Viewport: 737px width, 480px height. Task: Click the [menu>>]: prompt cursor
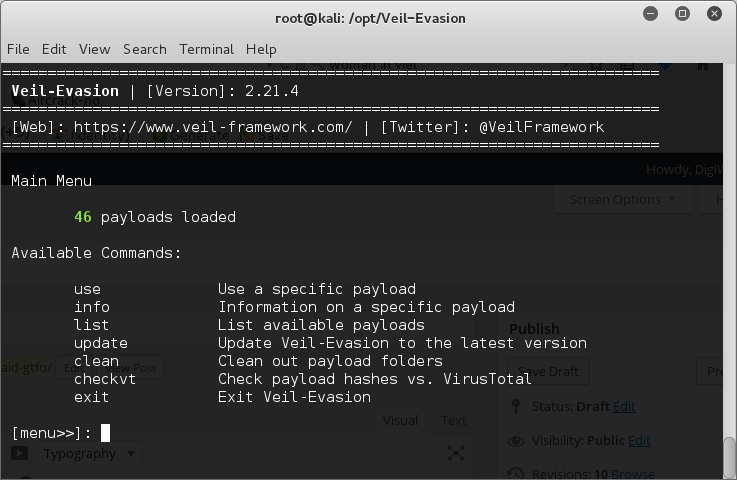105,433
